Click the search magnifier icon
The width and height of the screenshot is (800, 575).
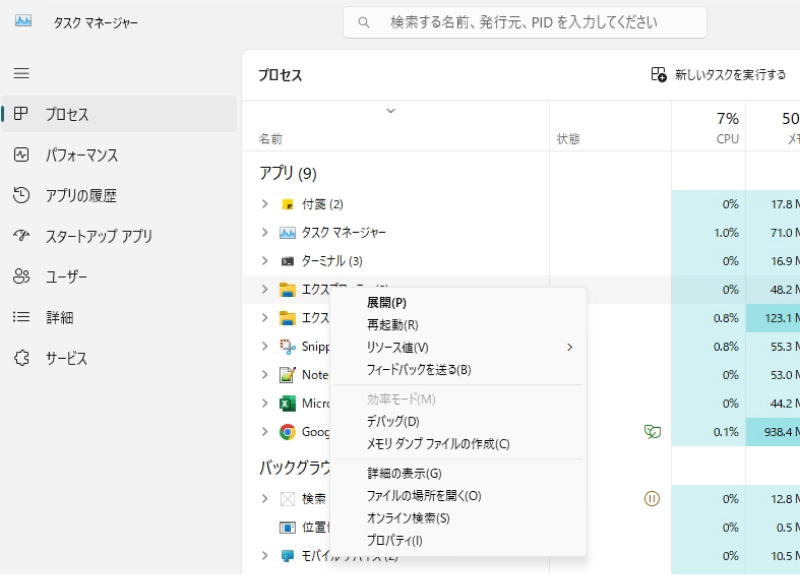click(x=363, y=22)
